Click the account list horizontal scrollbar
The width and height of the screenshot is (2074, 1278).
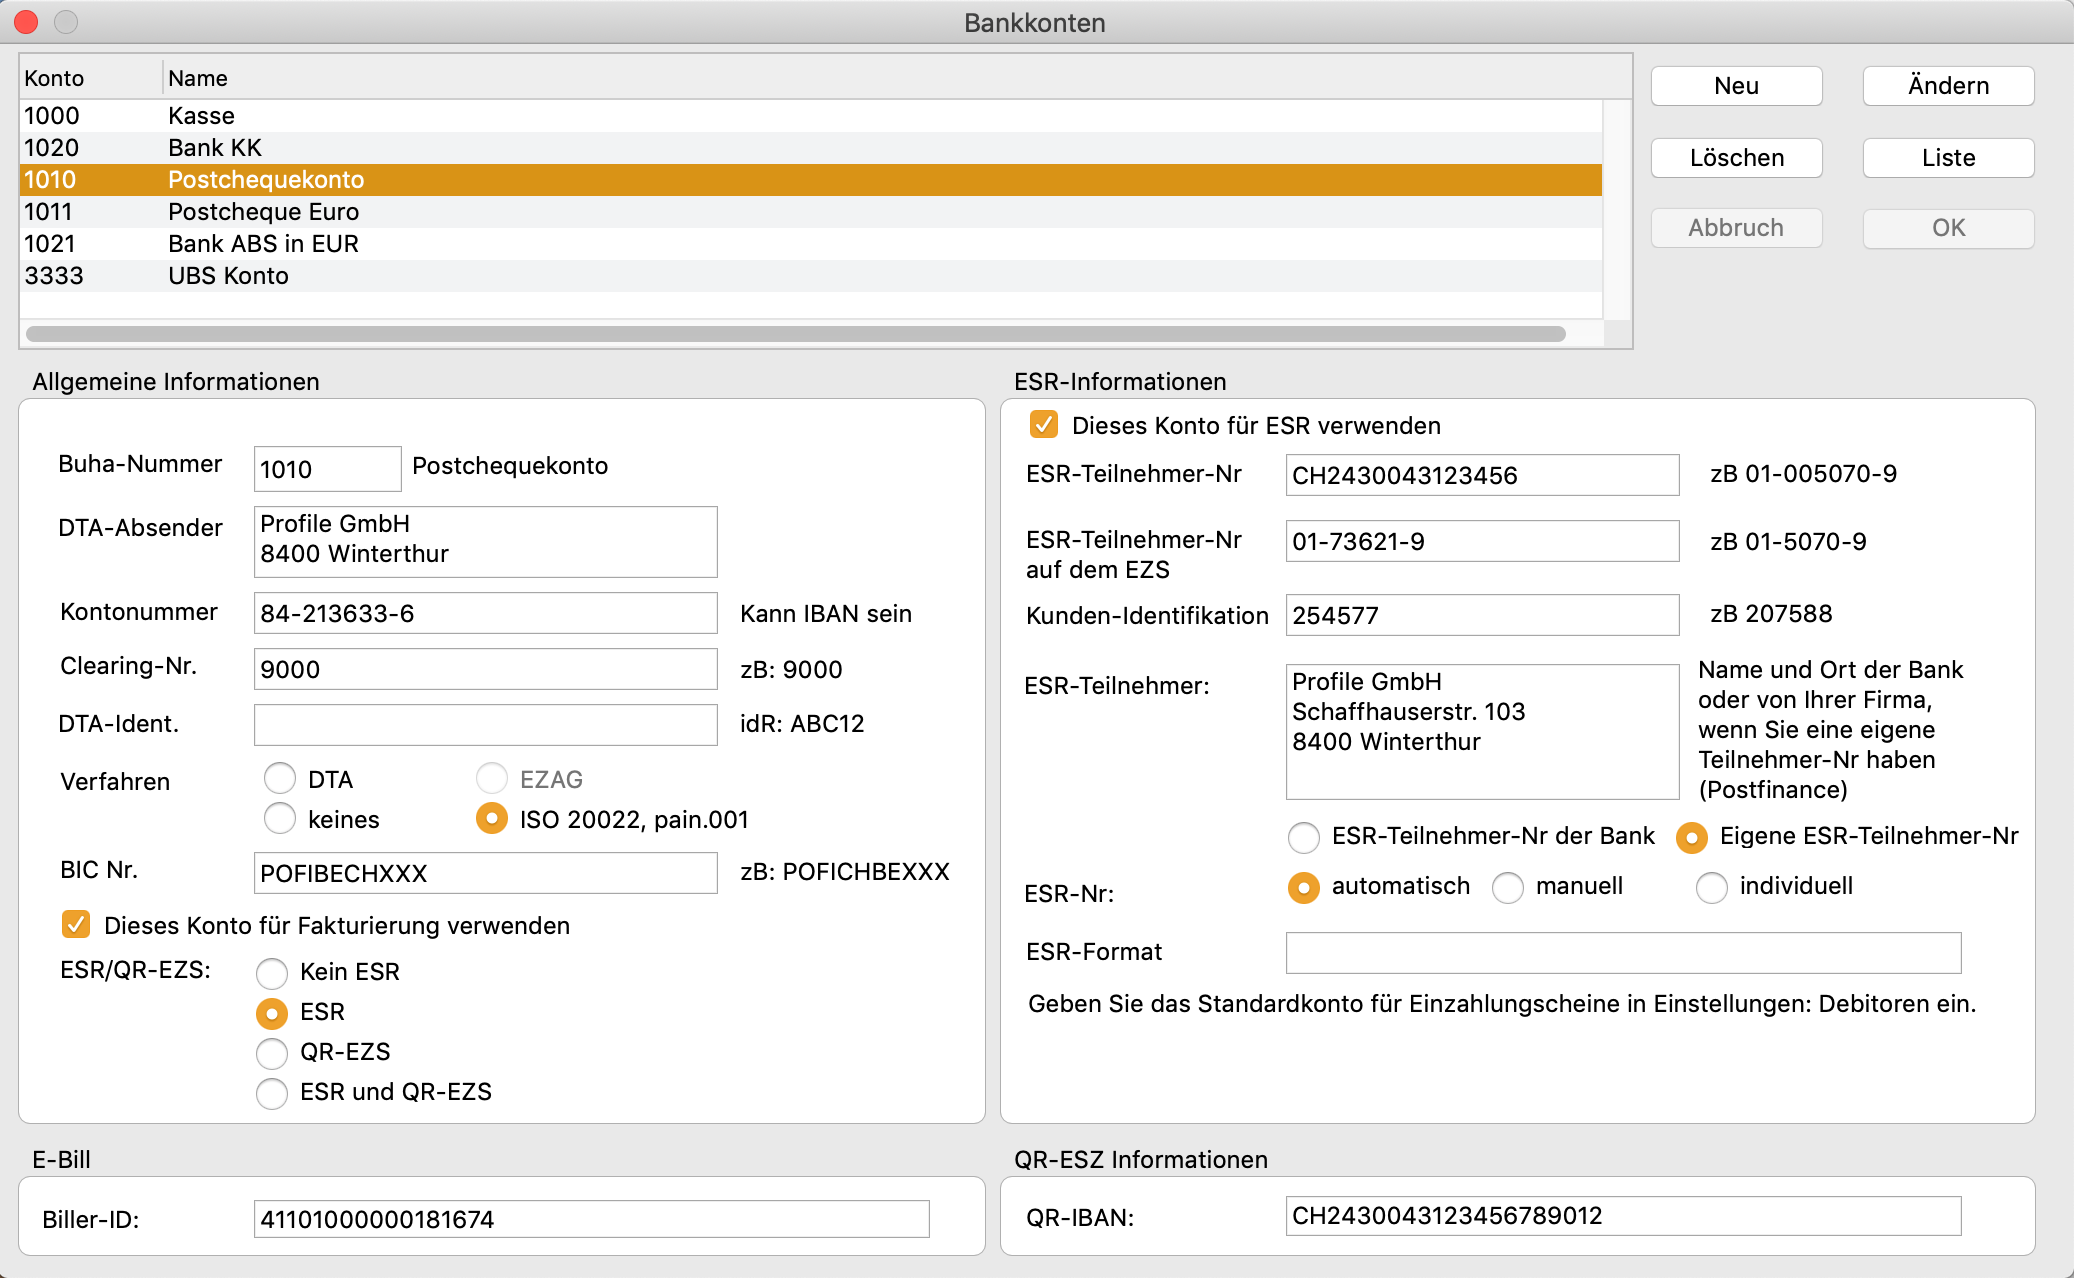(x=795, y=334)
